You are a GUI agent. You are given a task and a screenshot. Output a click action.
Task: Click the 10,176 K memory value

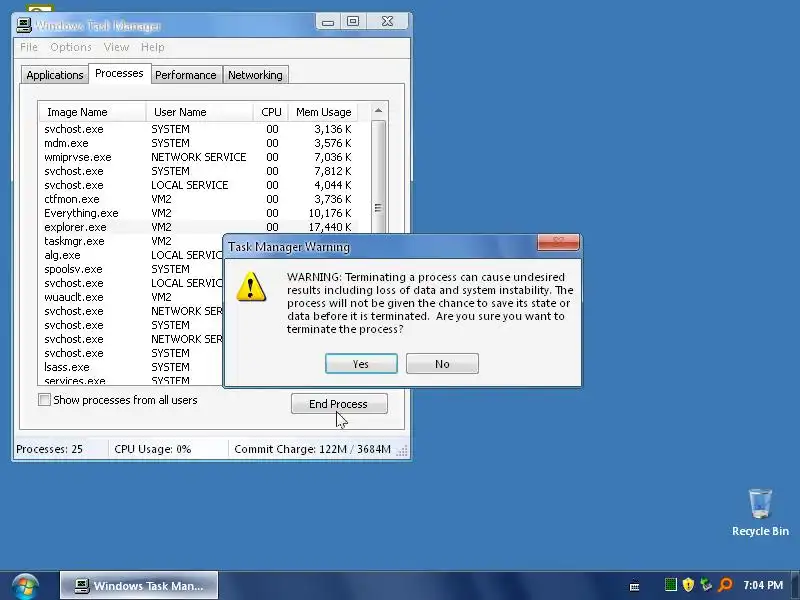pyautogui.click(x=330, y=213)
